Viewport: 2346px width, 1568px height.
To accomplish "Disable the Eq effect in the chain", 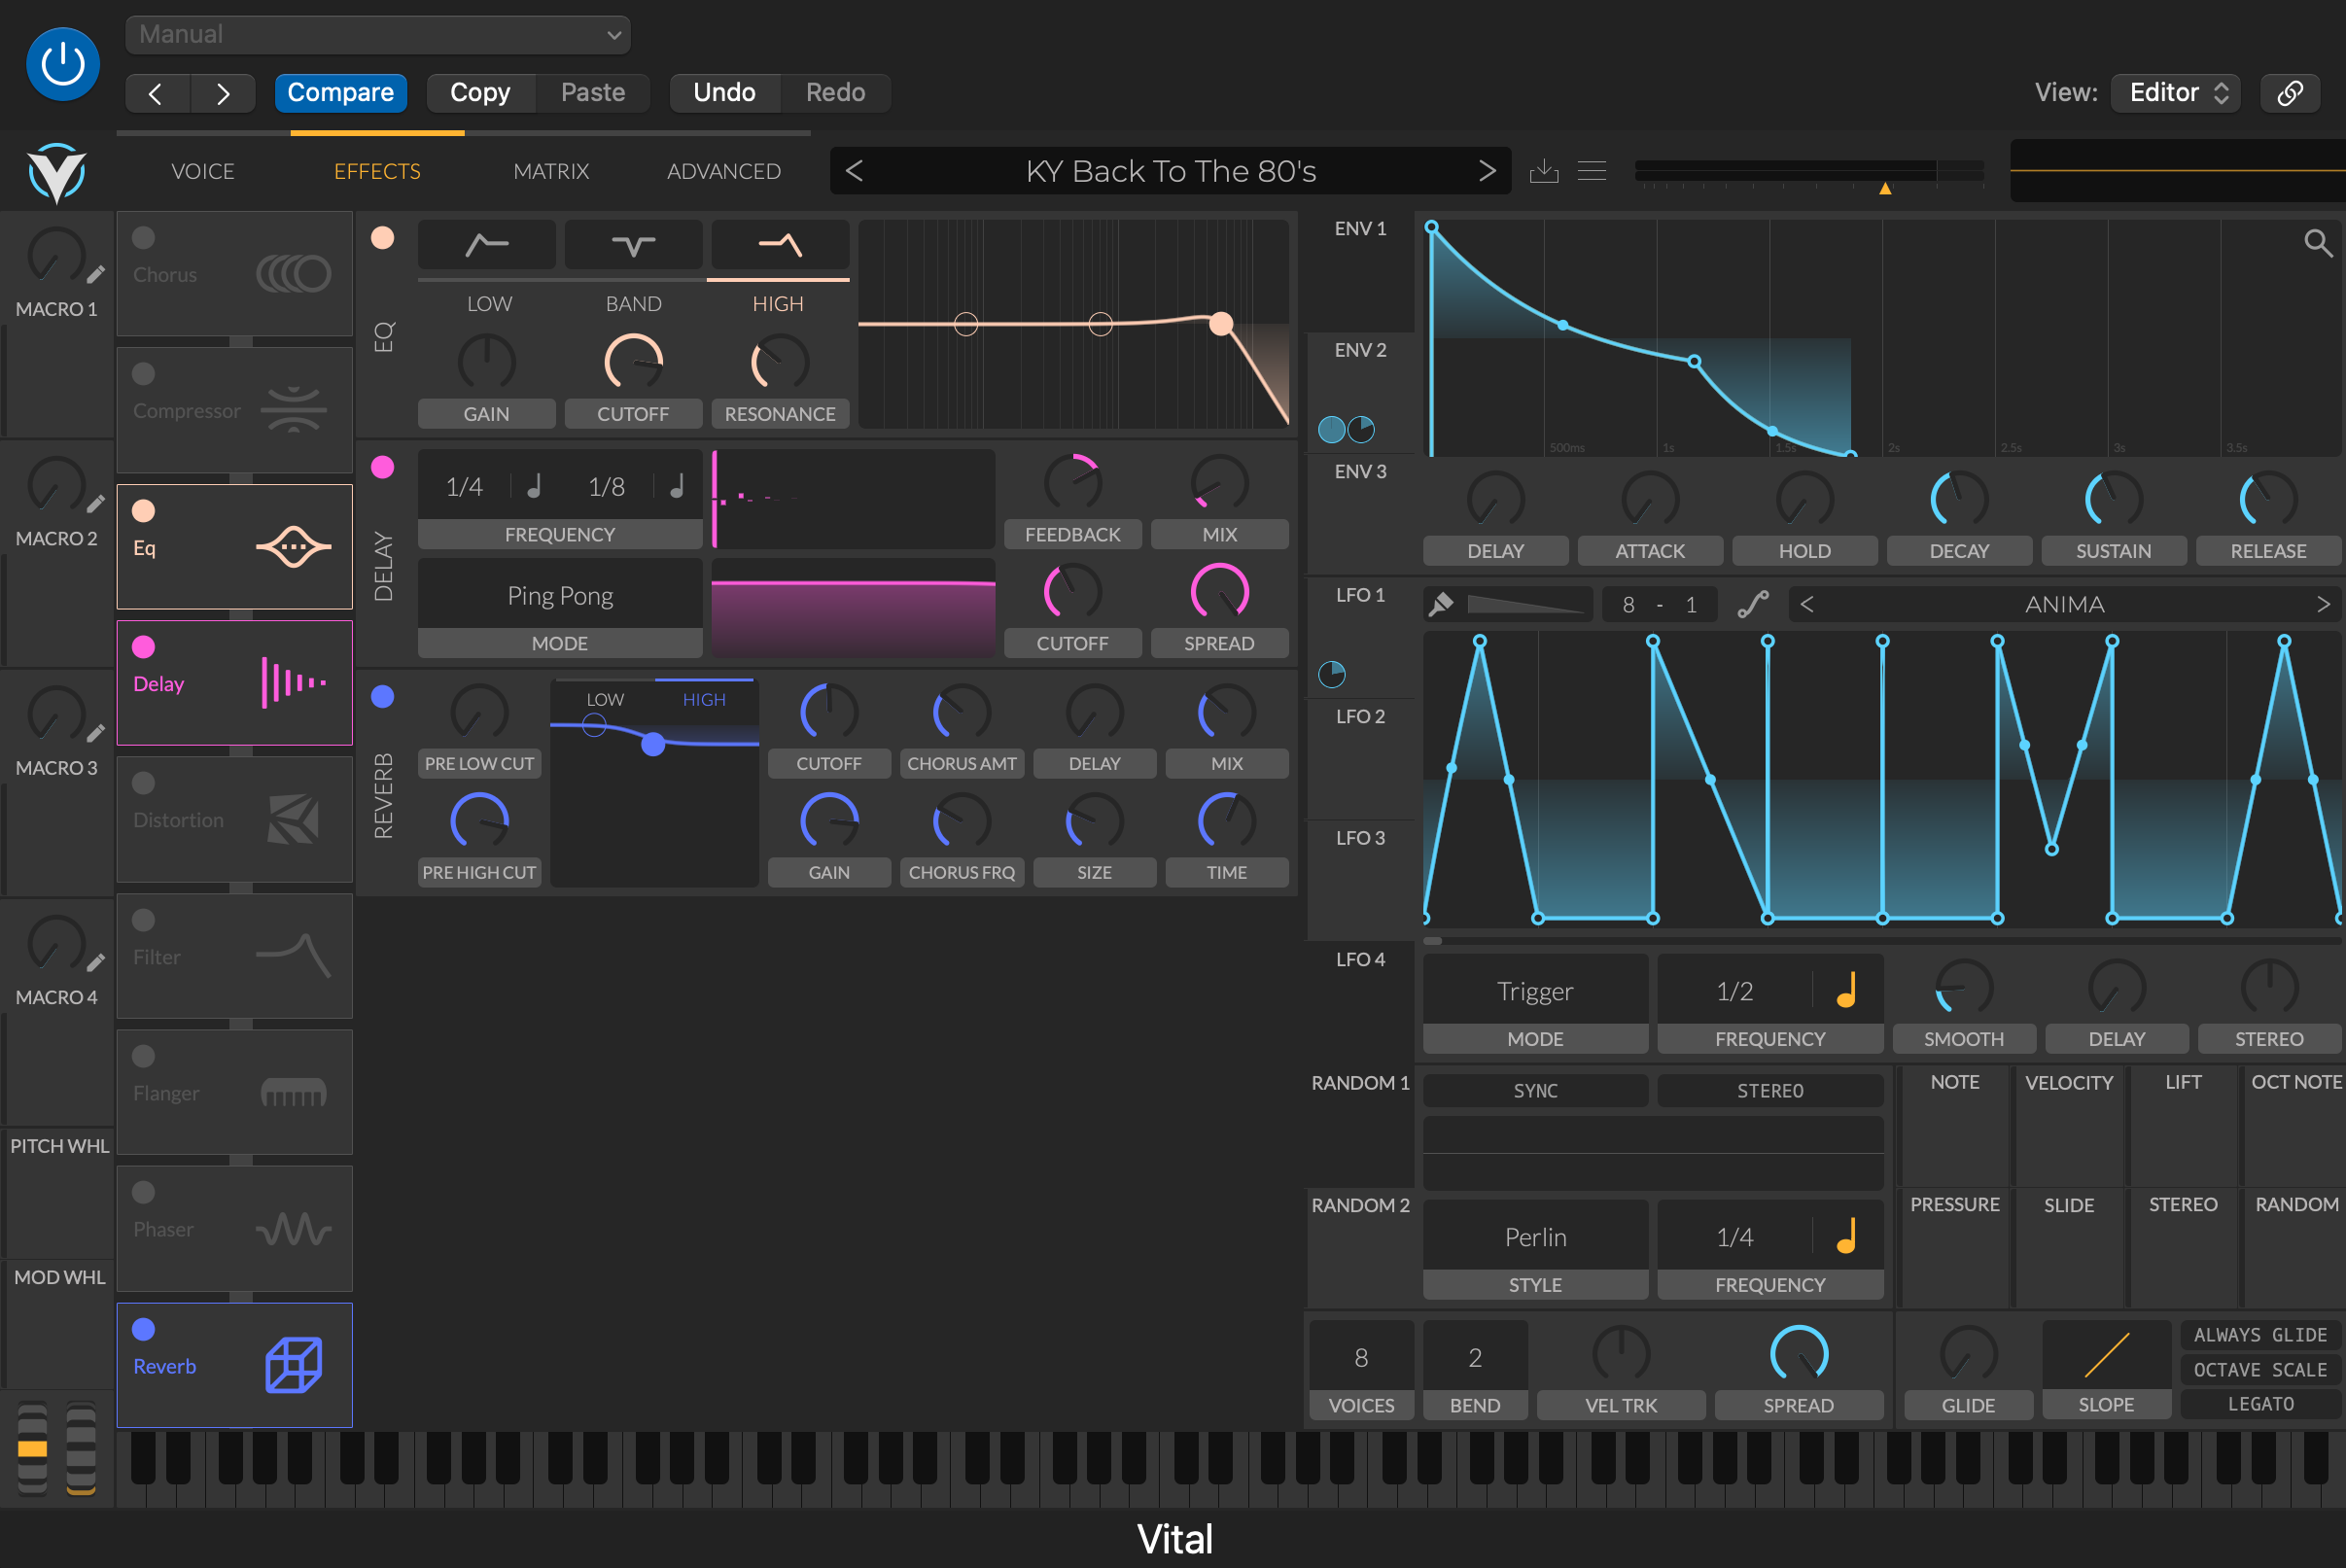I will point(144,511).
